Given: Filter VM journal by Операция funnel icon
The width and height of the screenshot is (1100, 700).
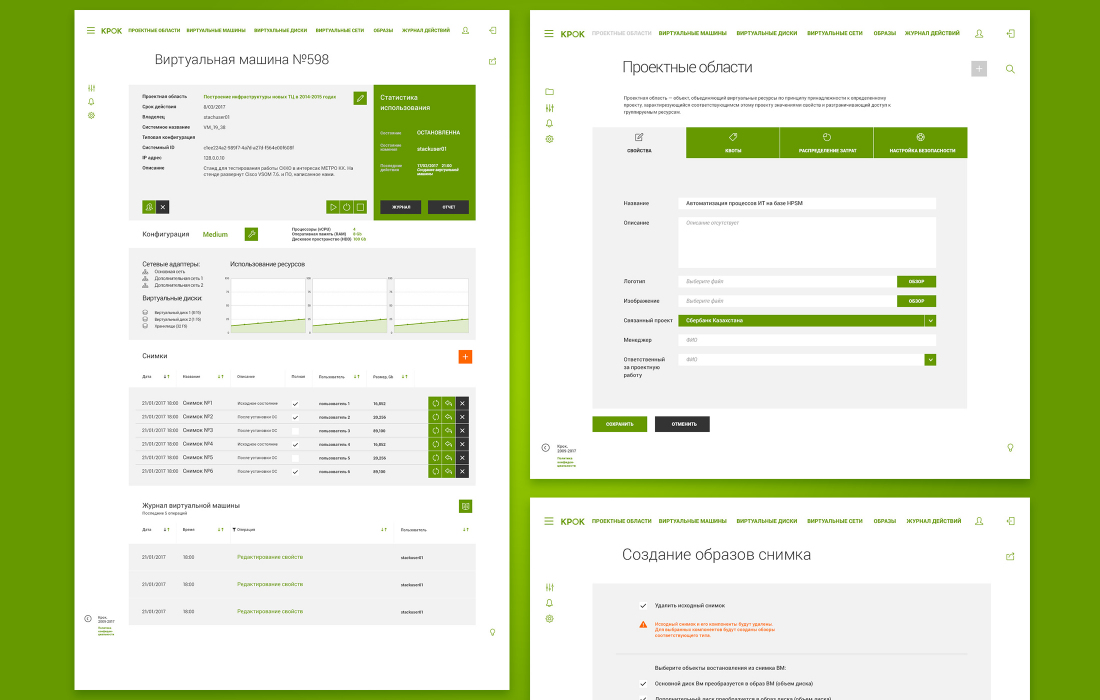Looking at the screenshot, I should (234, 530).
